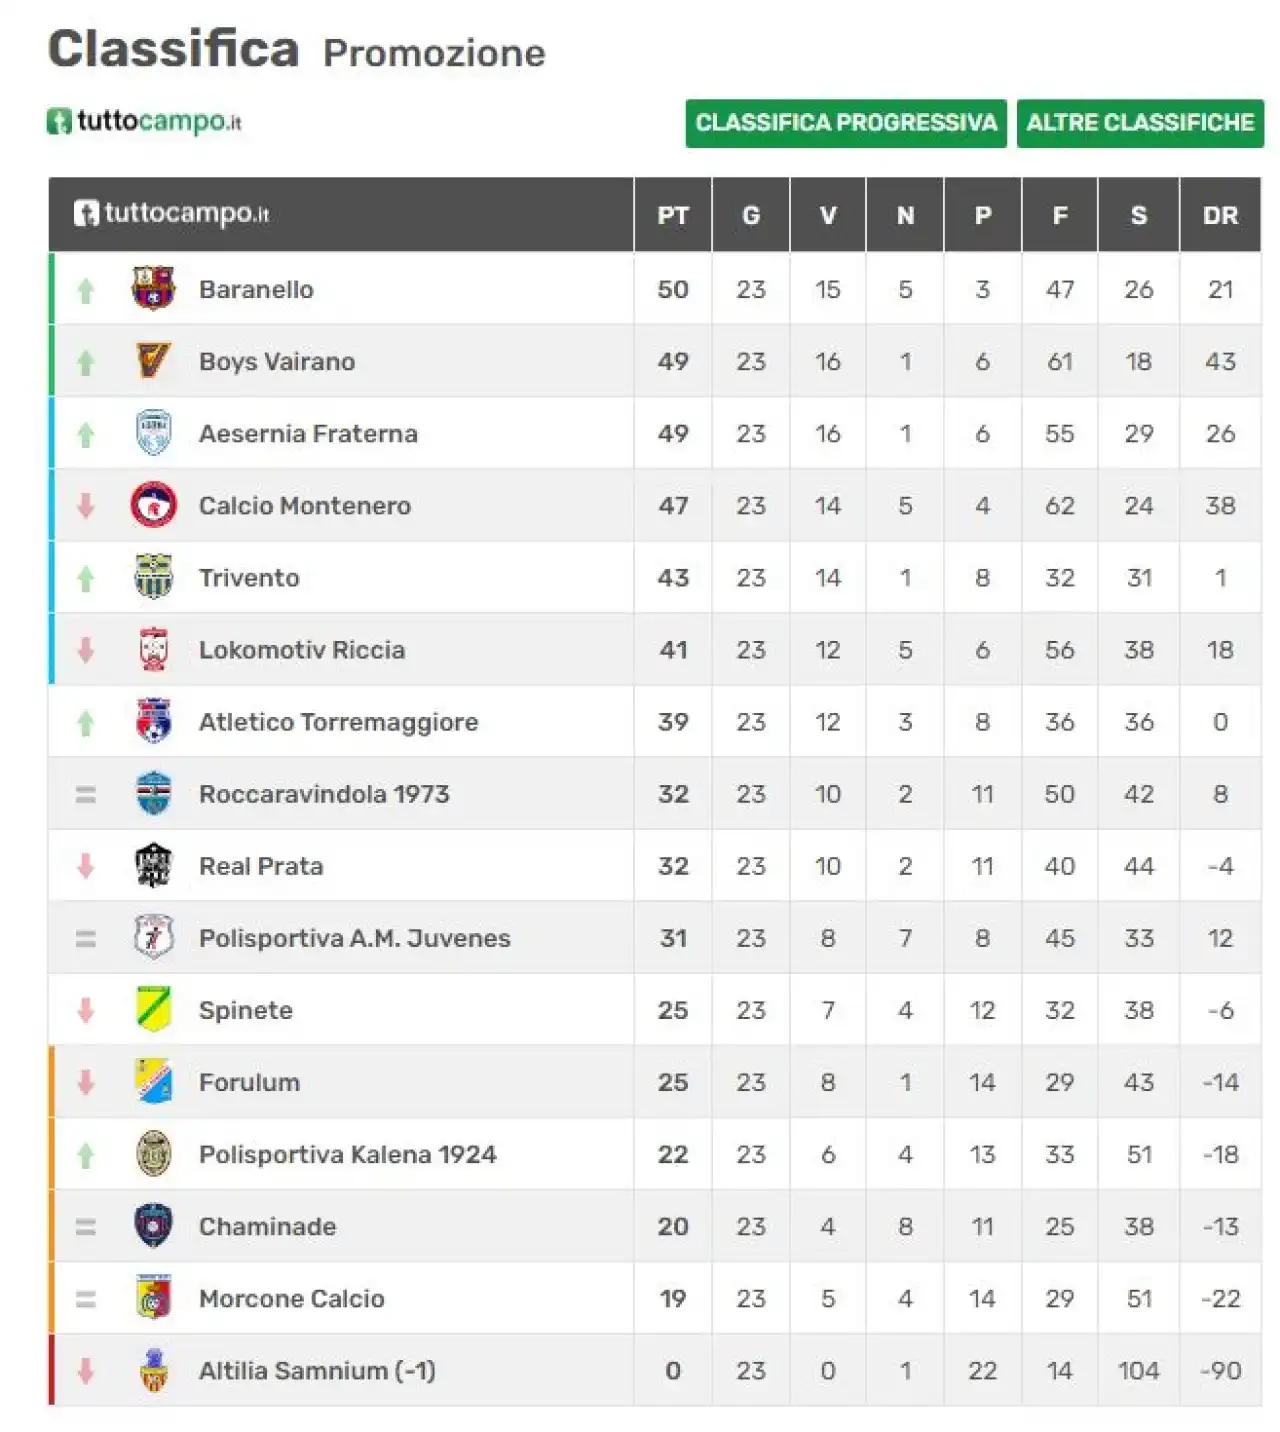The image size is (1280, 1432).
Task: Open the Polisportiva Kalena 1924 link
Action: 347,1154
